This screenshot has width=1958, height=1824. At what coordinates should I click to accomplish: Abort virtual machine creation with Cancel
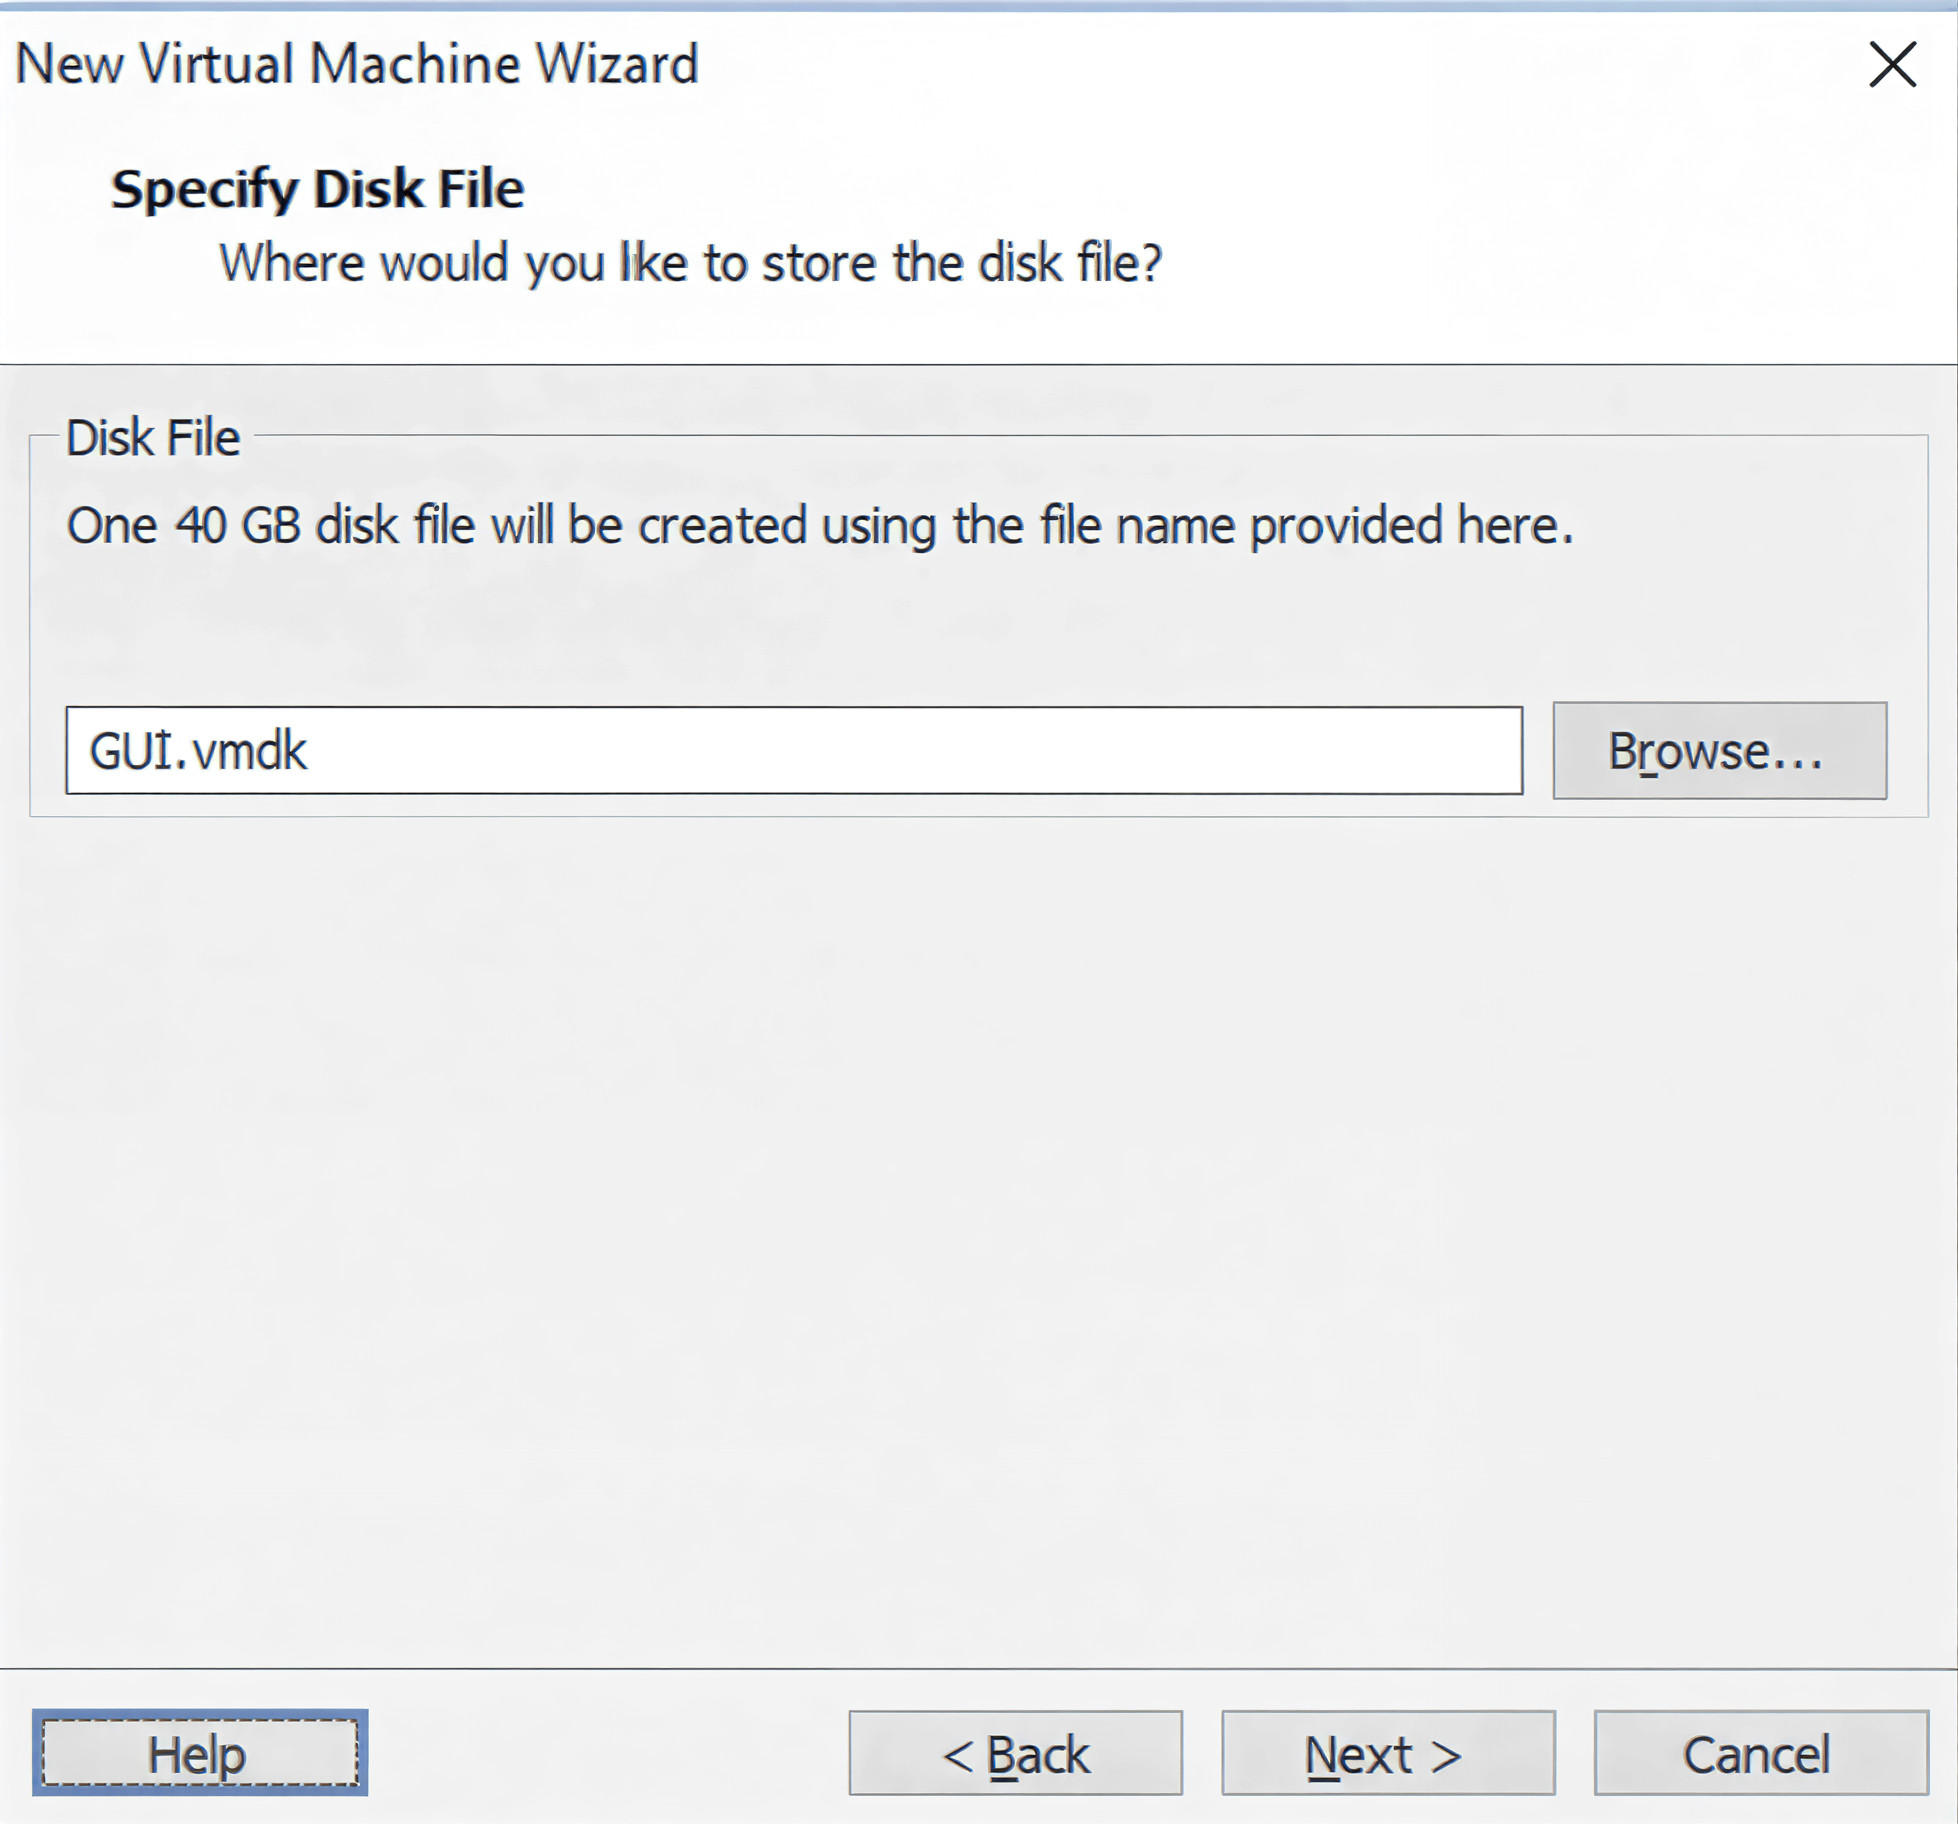point(1760,1754)
